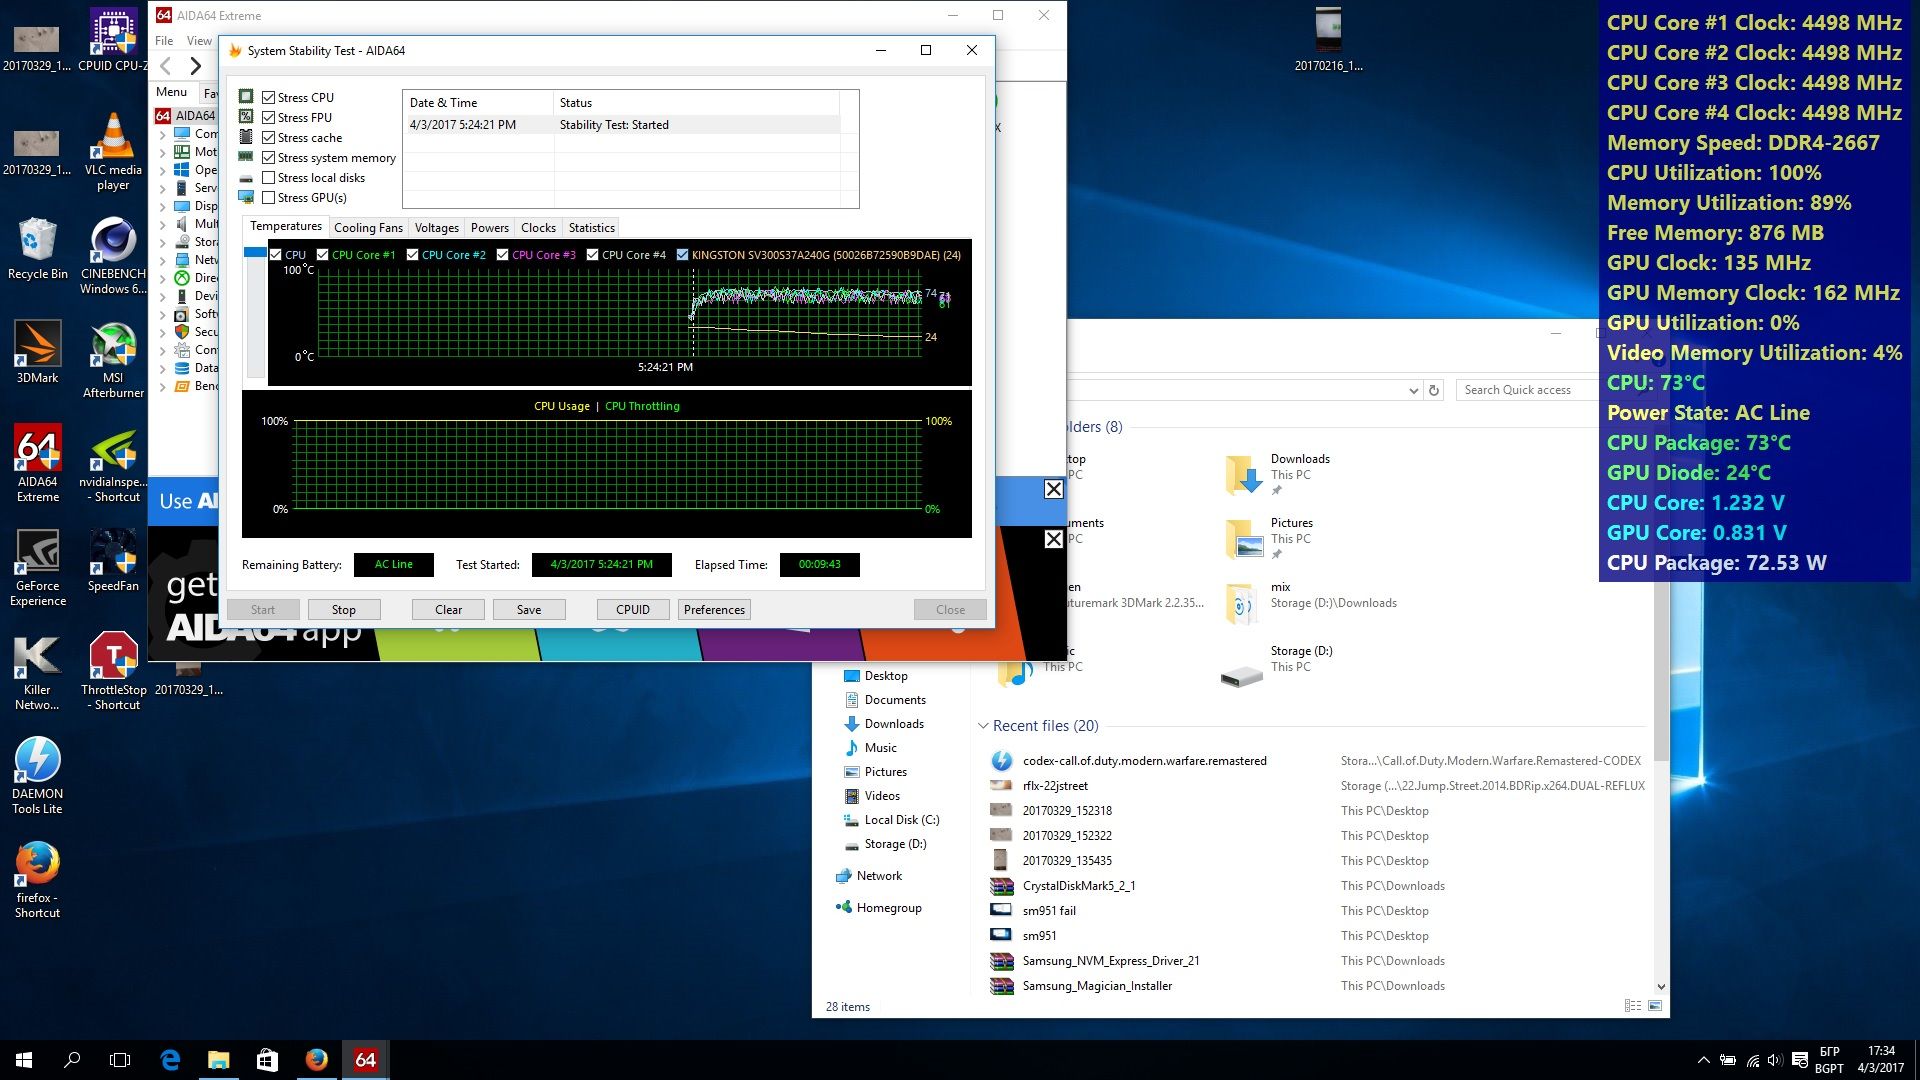The height and width of the screenshot is (1080, 1920).
Task: Open VLC media player desktop shortcut
Action: [x=113, y=151]
